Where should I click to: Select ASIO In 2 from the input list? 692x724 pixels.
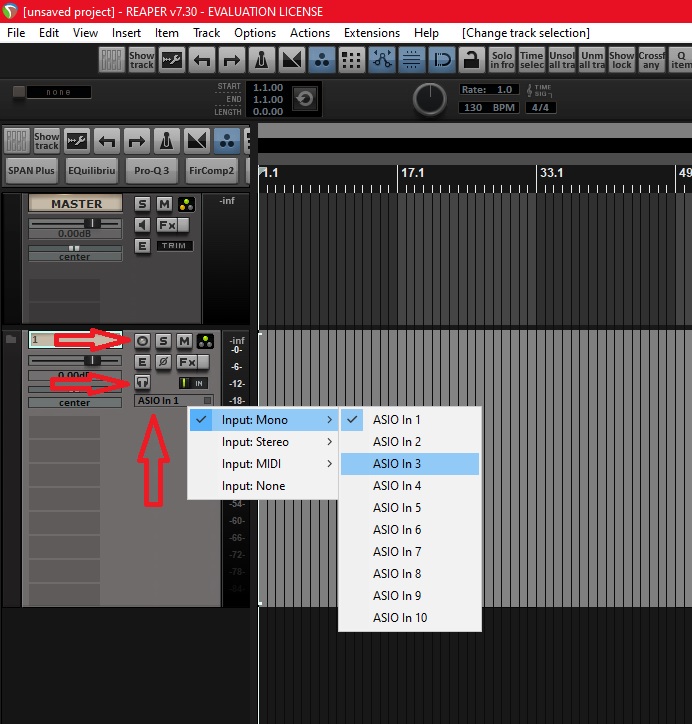click(x=410, y=442)
